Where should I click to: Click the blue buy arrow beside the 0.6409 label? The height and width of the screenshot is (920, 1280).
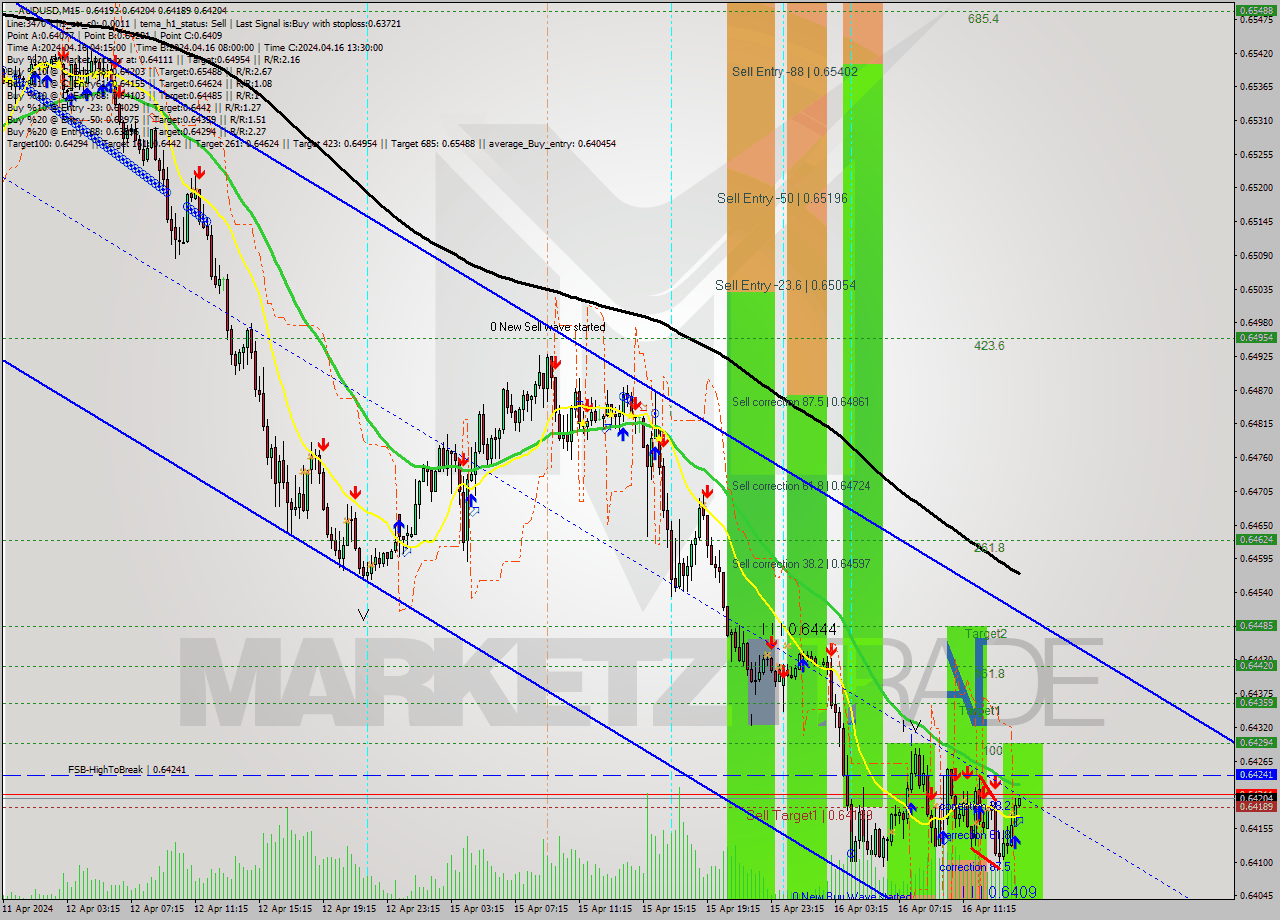click(x=1014, y=841)
